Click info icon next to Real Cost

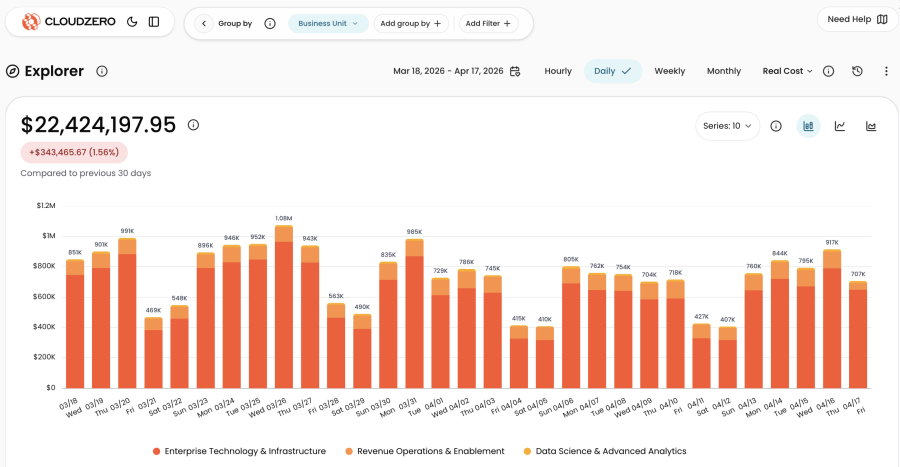pos(828,71)
